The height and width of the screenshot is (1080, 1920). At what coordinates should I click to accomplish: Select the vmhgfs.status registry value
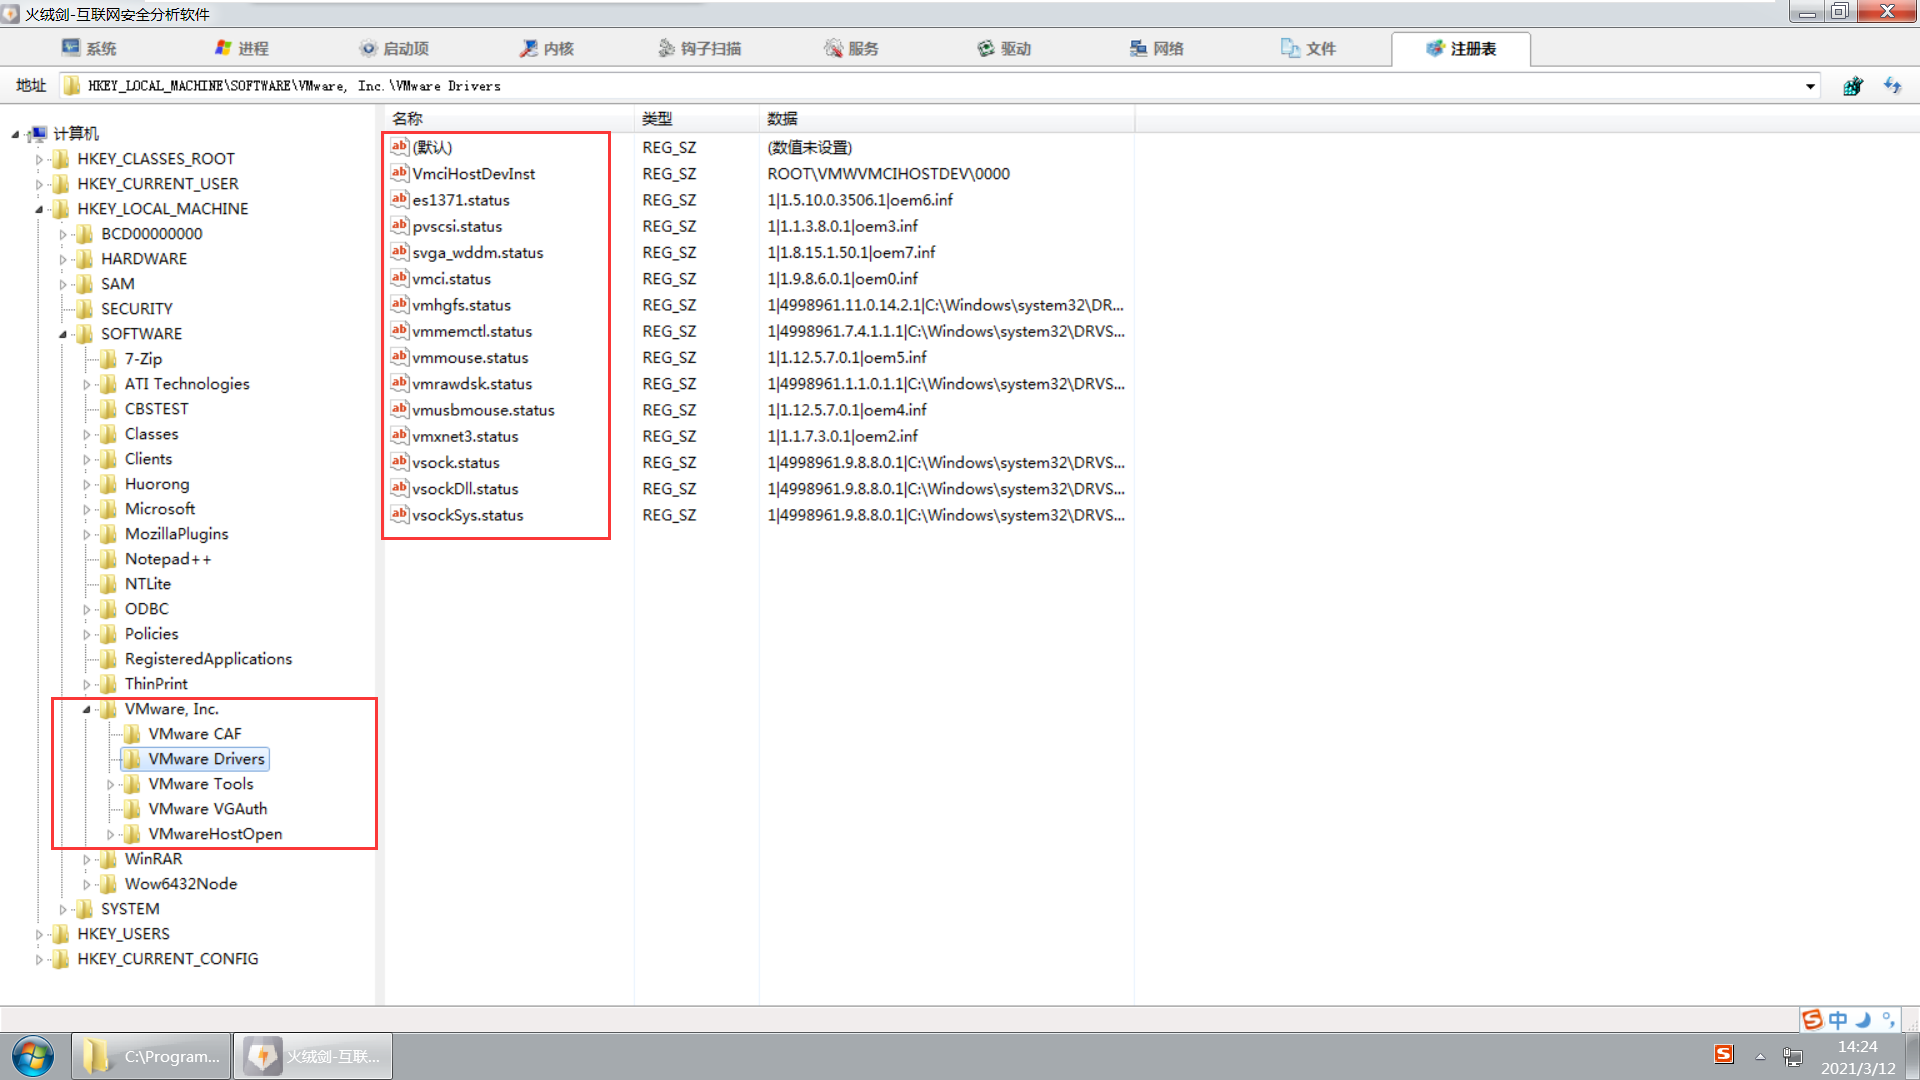(461, 305)
